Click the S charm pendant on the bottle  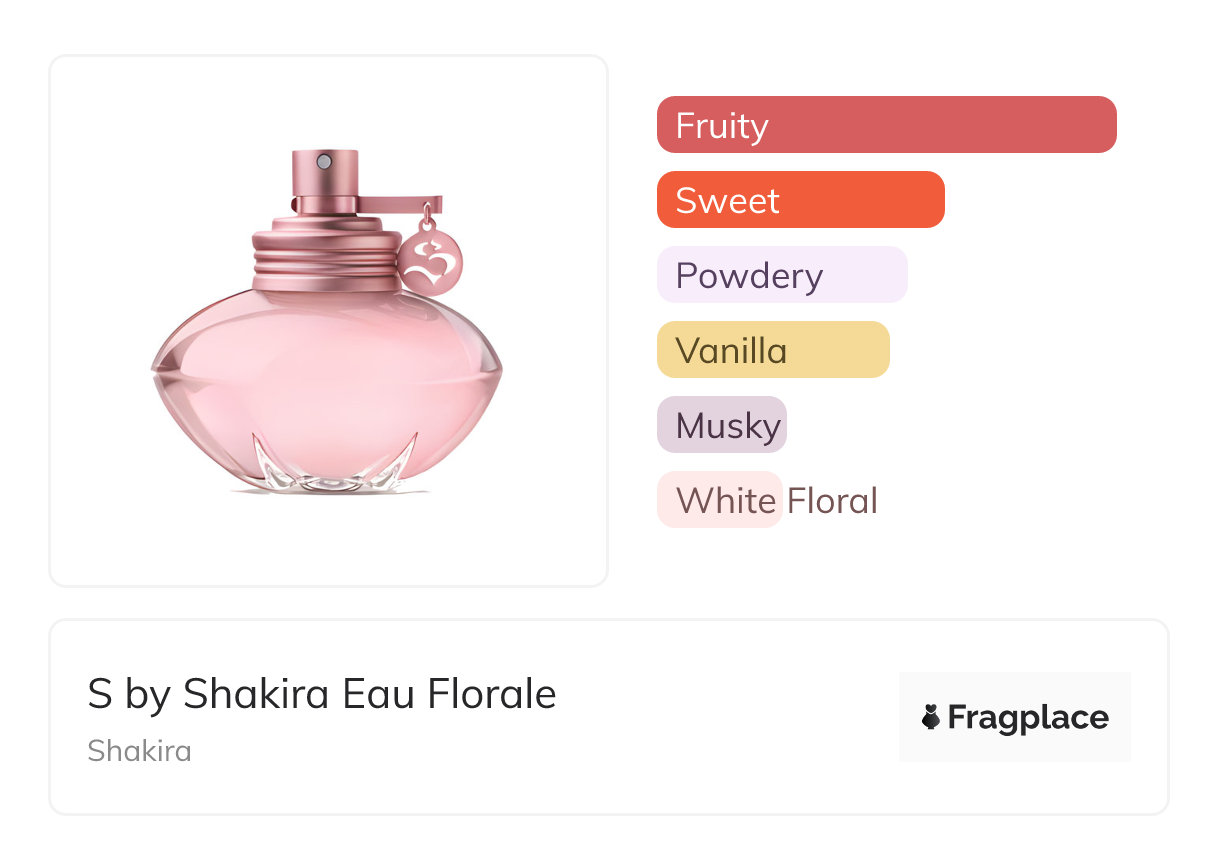(433, 259)
